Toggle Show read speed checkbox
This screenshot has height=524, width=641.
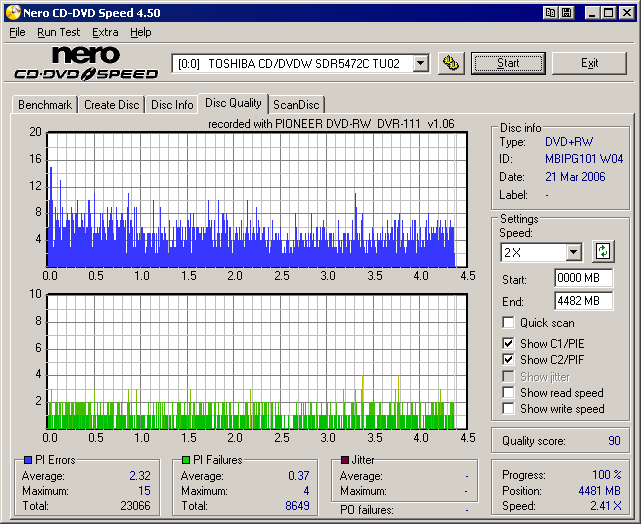(509, 393)
